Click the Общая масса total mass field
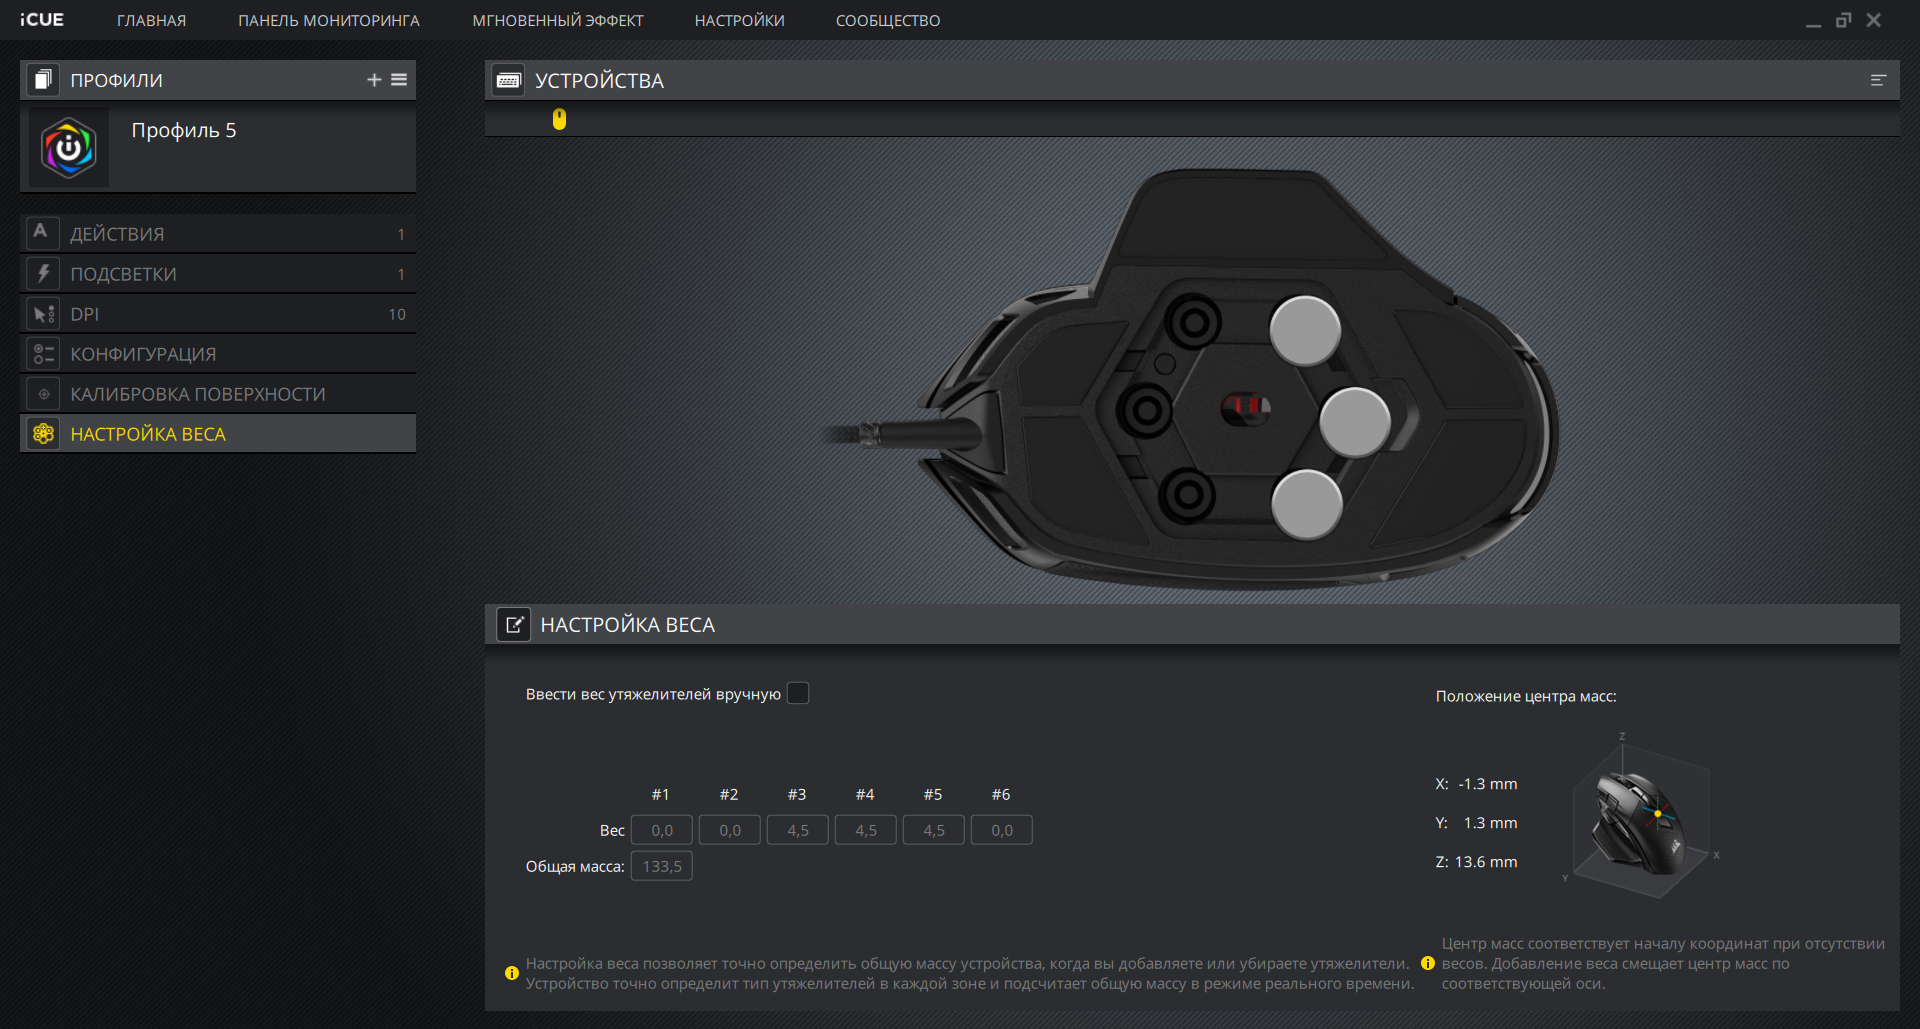 pyautogui.click(x=661, y=866)
